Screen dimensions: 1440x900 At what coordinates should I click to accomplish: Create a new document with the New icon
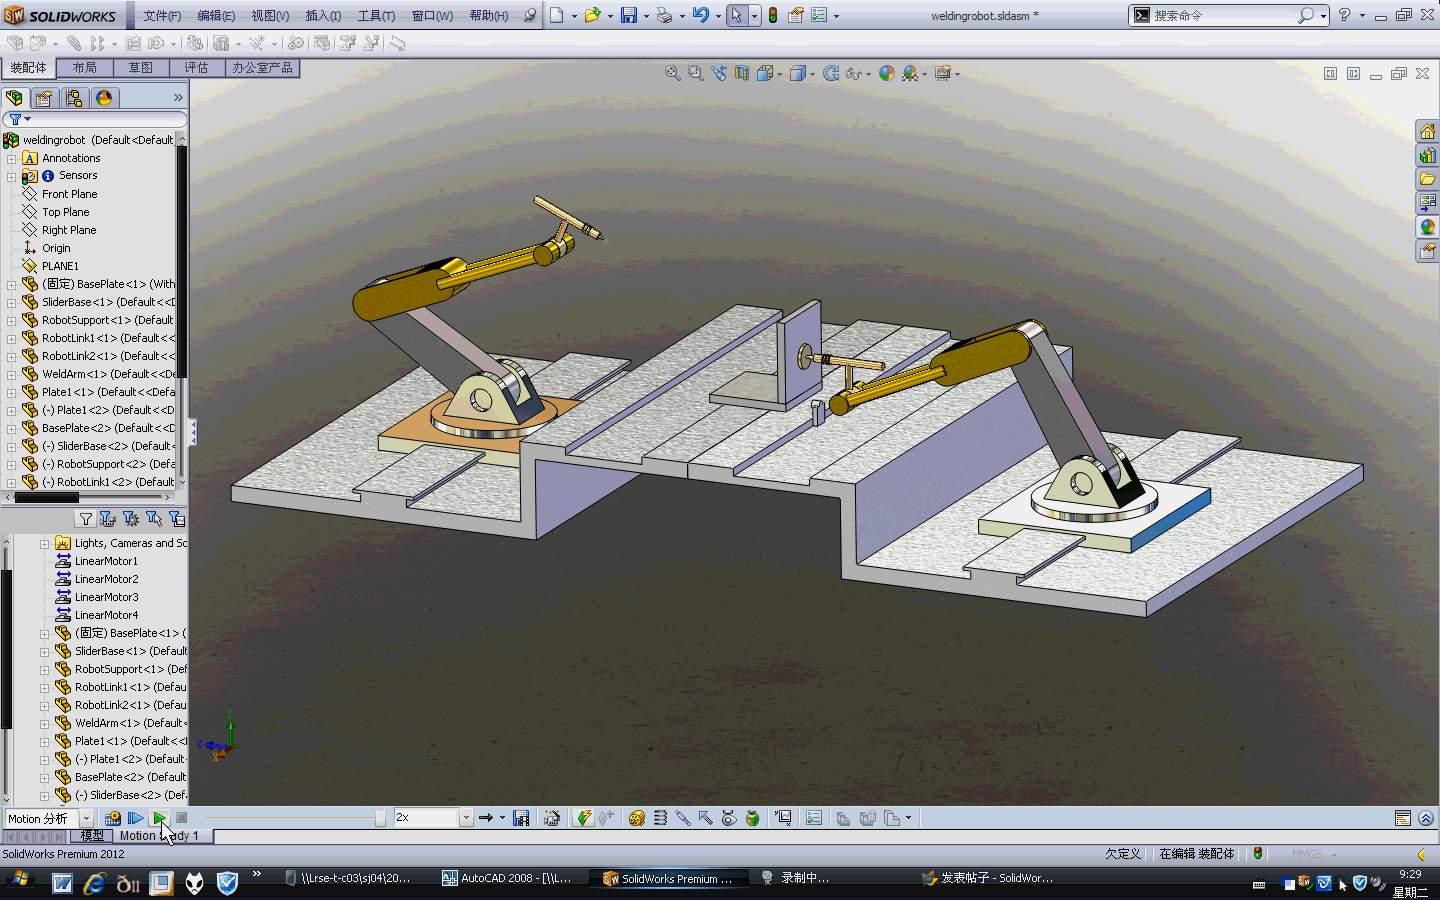[x=557, y=15]
